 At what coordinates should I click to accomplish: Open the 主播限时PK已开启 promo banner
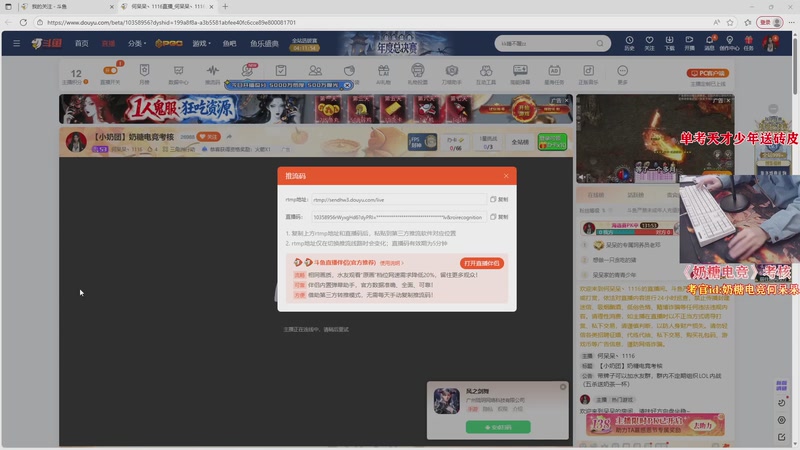tap(656, 424)
